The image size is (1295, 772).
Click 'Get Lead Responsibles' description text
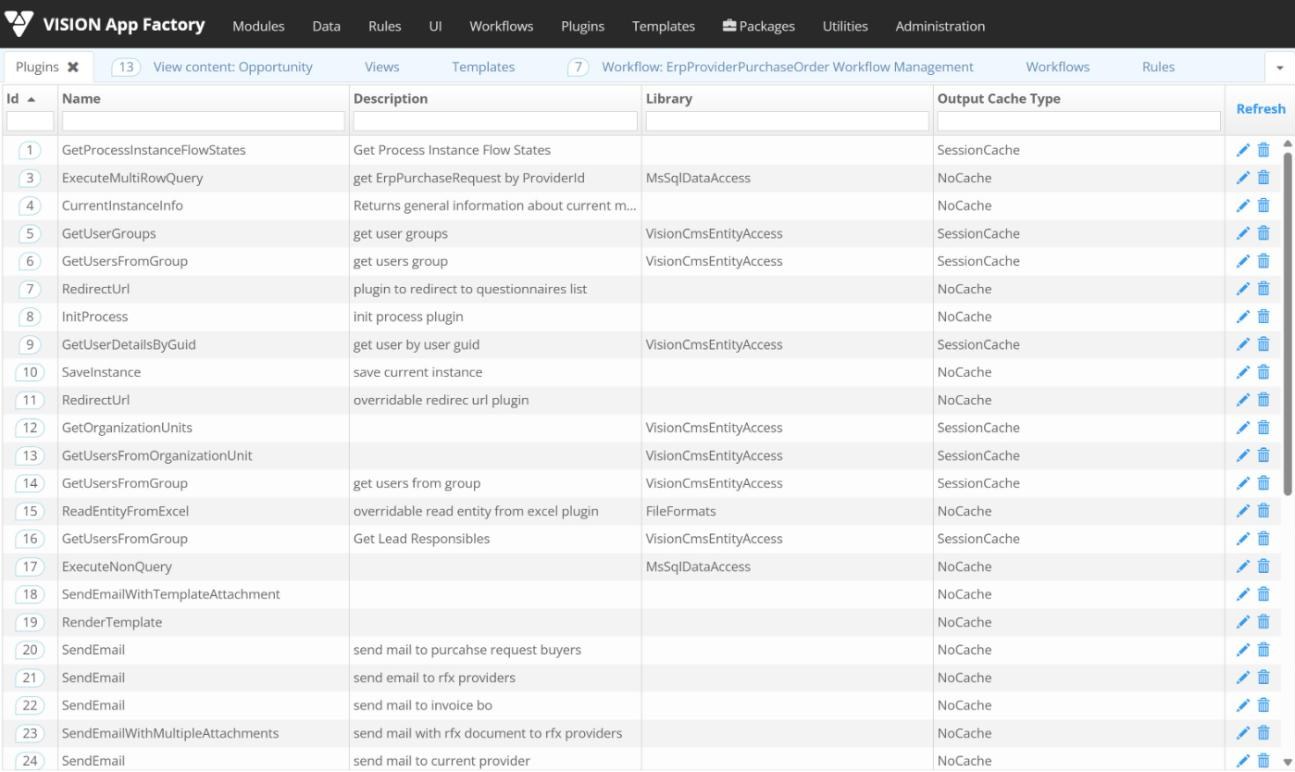pos(422,539)
